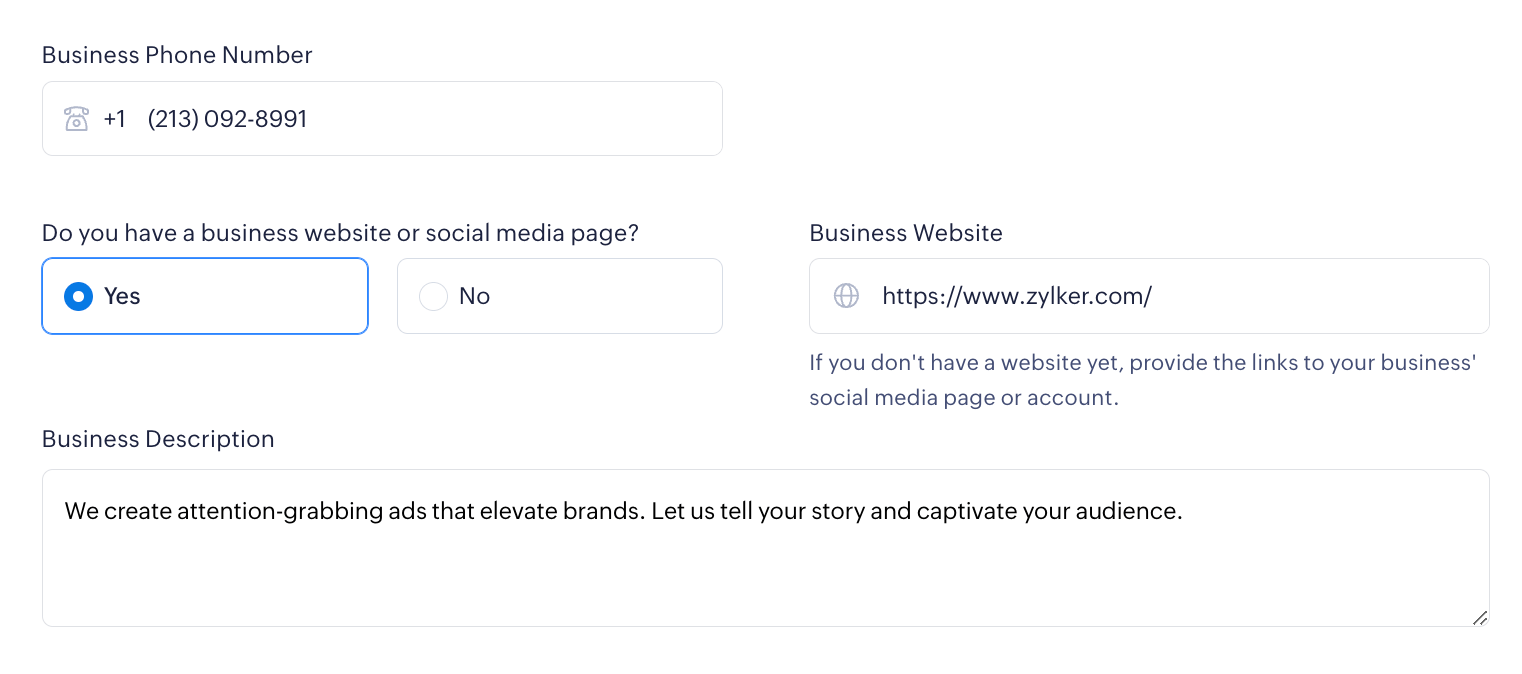Click the "Business Website" field label
Image resolution: width=1522 pixels, height=674 pixels.
[x=905, y=233]
